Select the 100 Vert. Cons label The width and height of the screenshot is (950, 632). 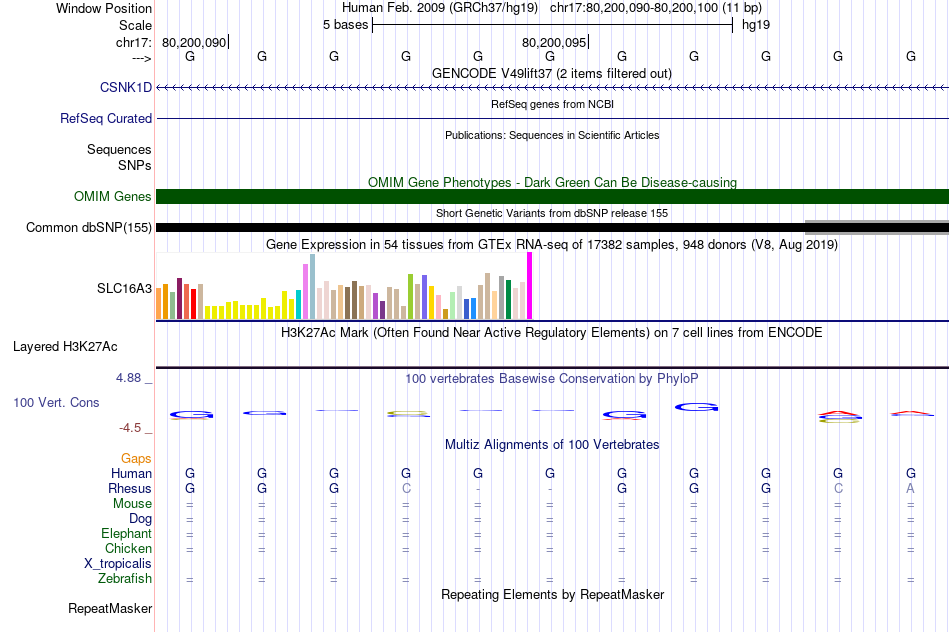(x=56, y=402)
